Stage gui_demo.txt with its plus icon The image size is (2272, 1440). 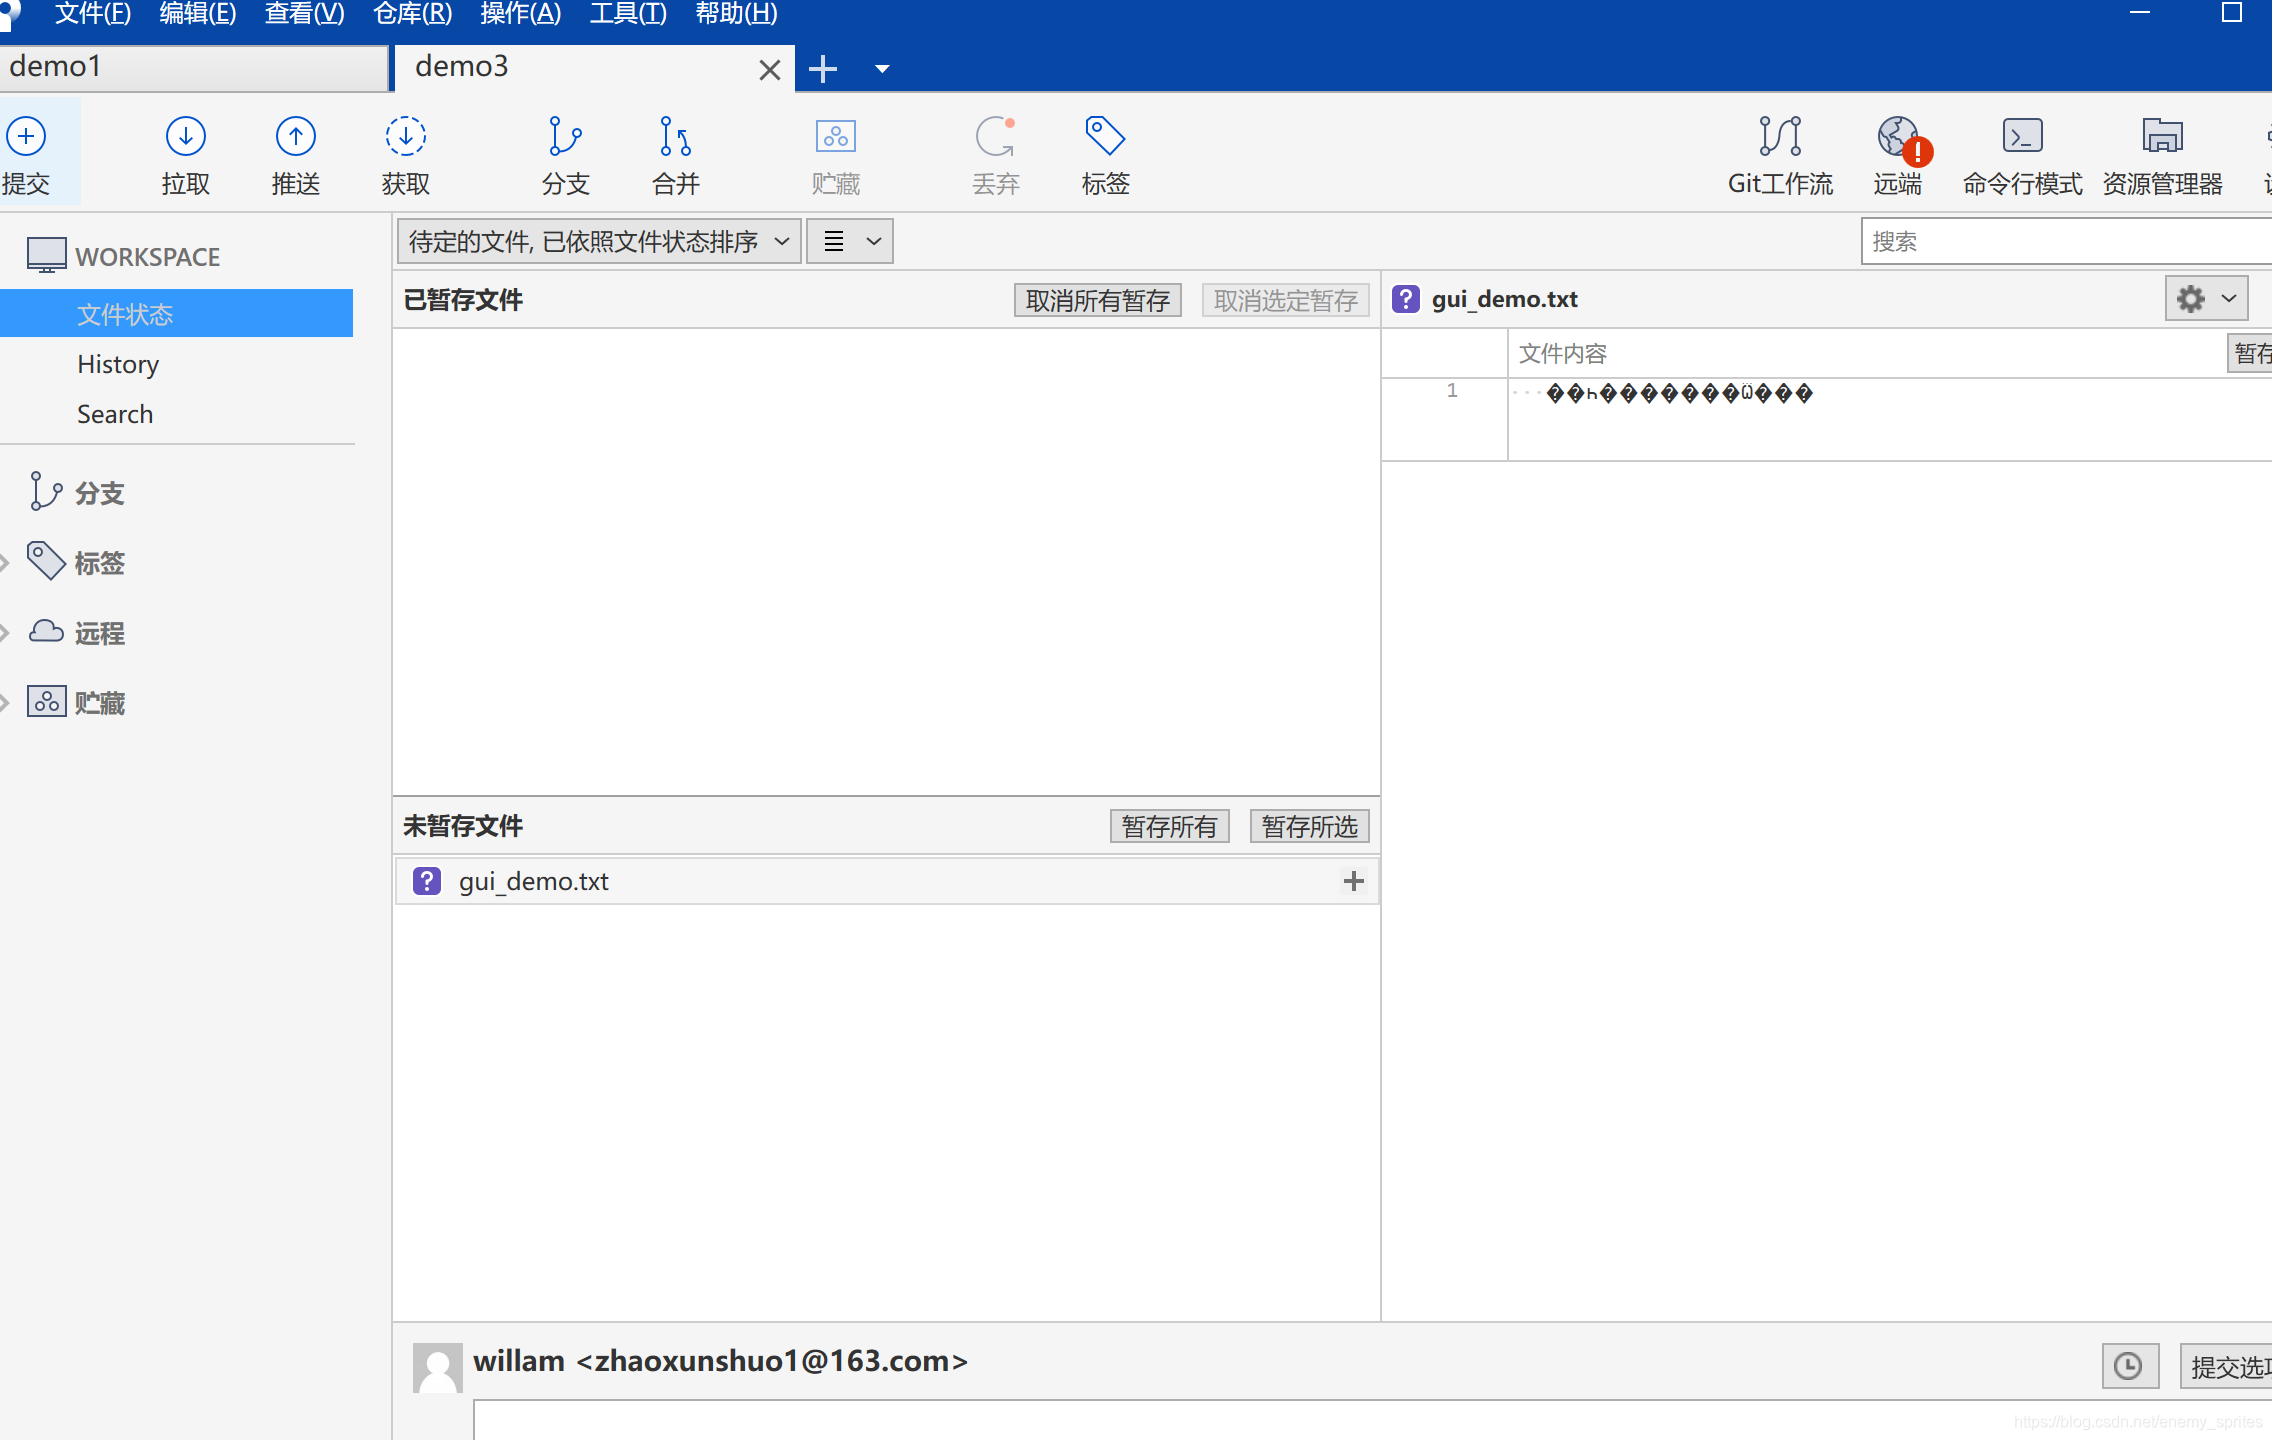[1353, 881]
